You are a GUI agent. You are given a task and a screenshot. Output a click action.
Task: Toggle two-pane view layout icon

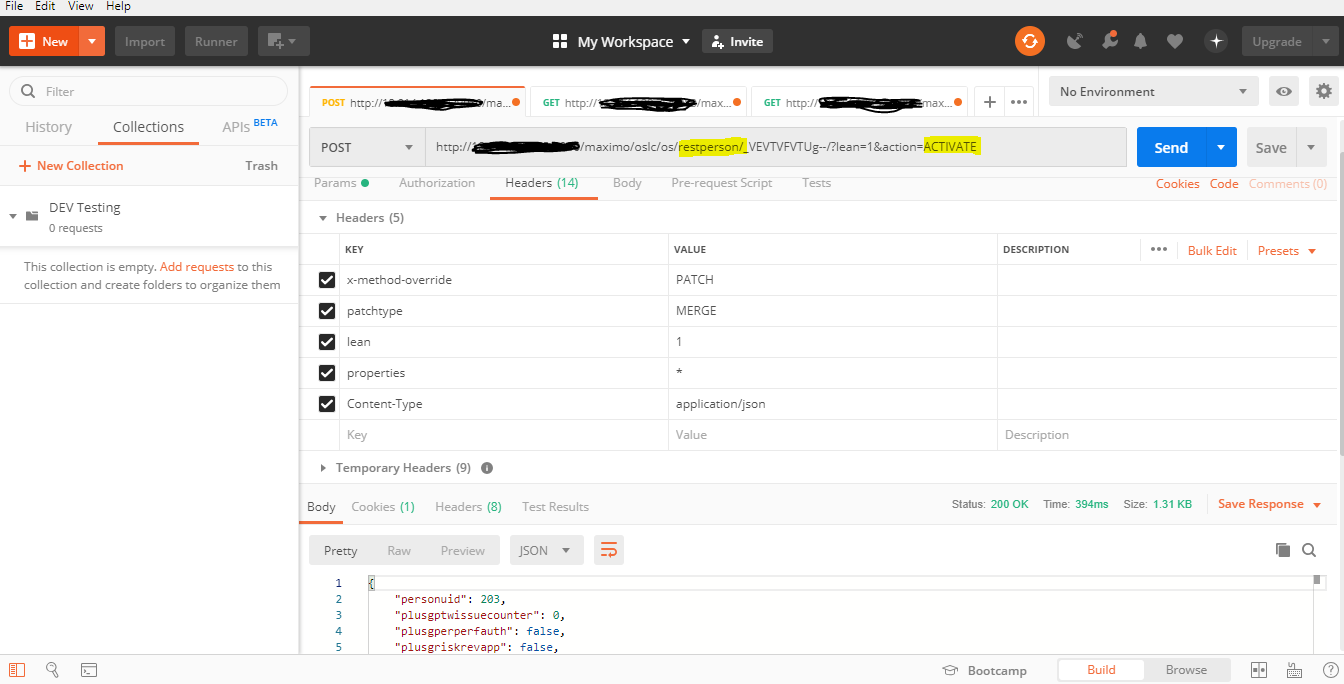coord(1259,670)
